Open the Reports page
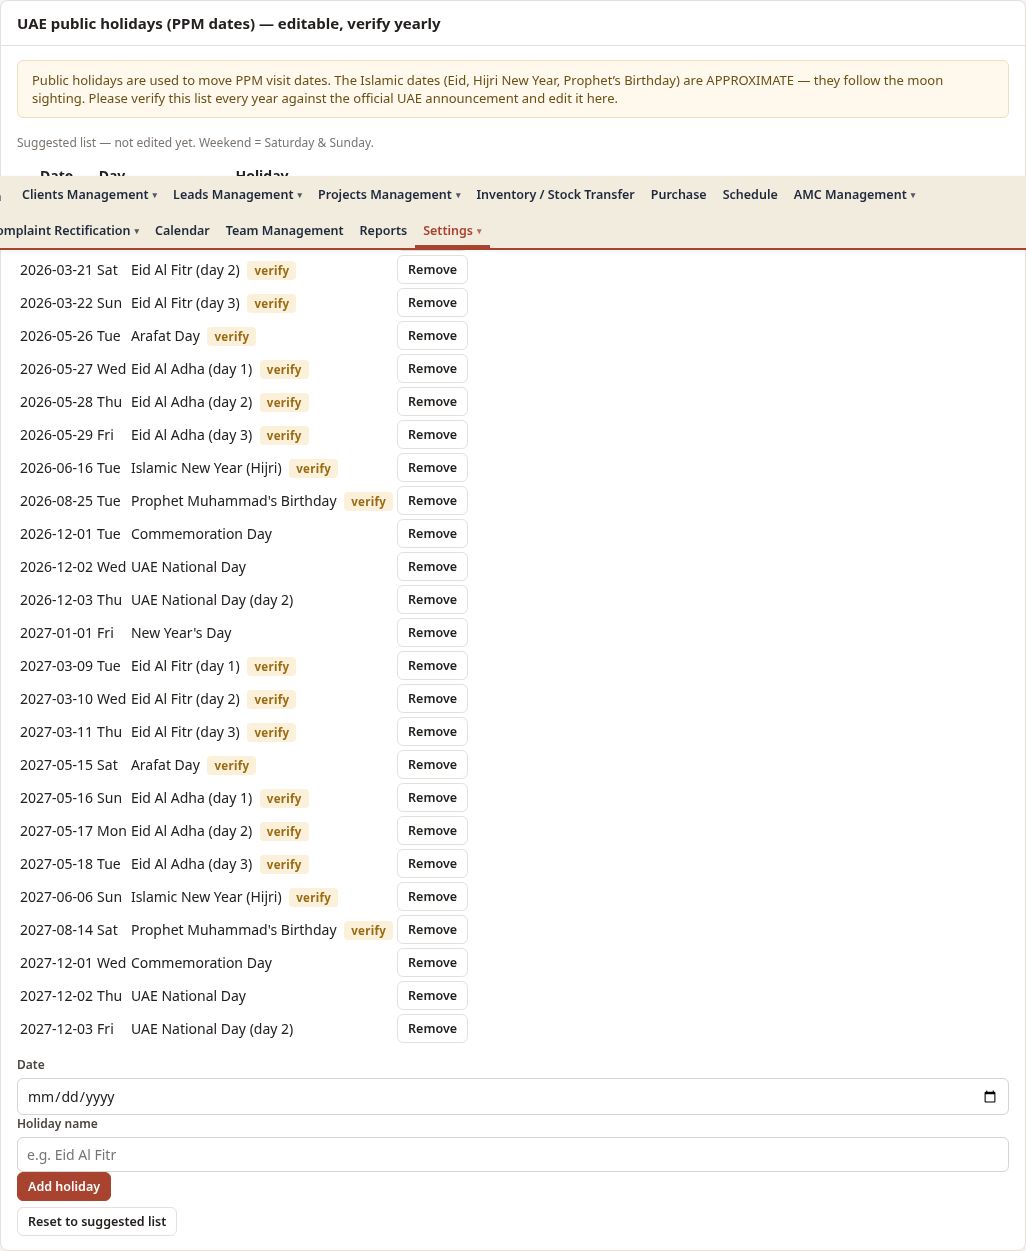The image size is (1026, 1251). [383, 231]
